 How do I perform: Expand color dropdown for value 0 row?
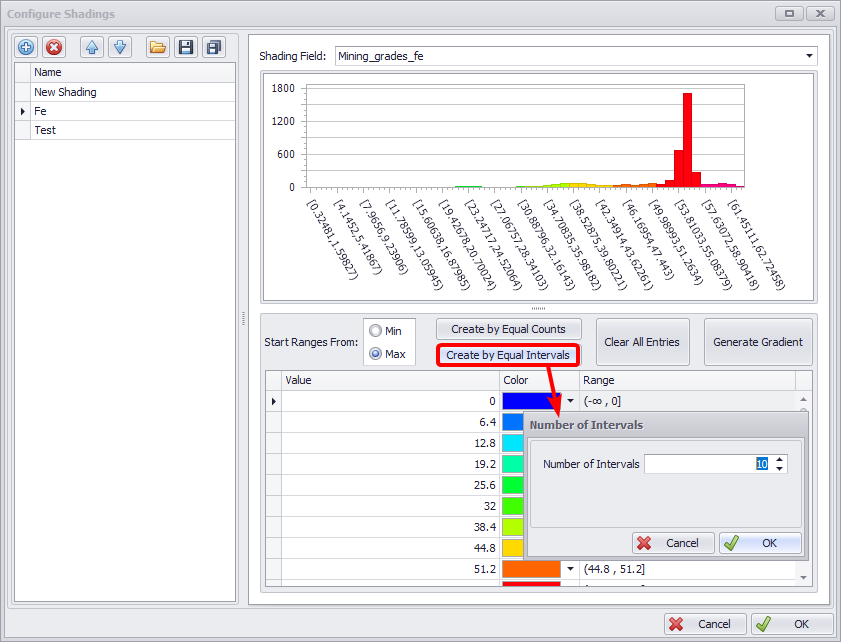pos(570,401)
